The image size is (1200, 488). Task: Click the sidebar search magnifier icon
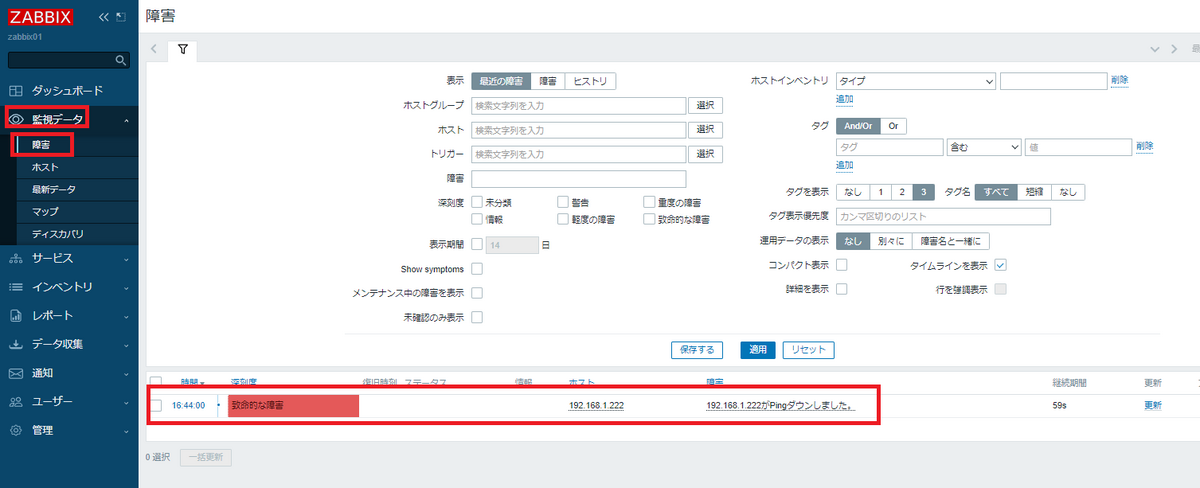click(121, 61)
